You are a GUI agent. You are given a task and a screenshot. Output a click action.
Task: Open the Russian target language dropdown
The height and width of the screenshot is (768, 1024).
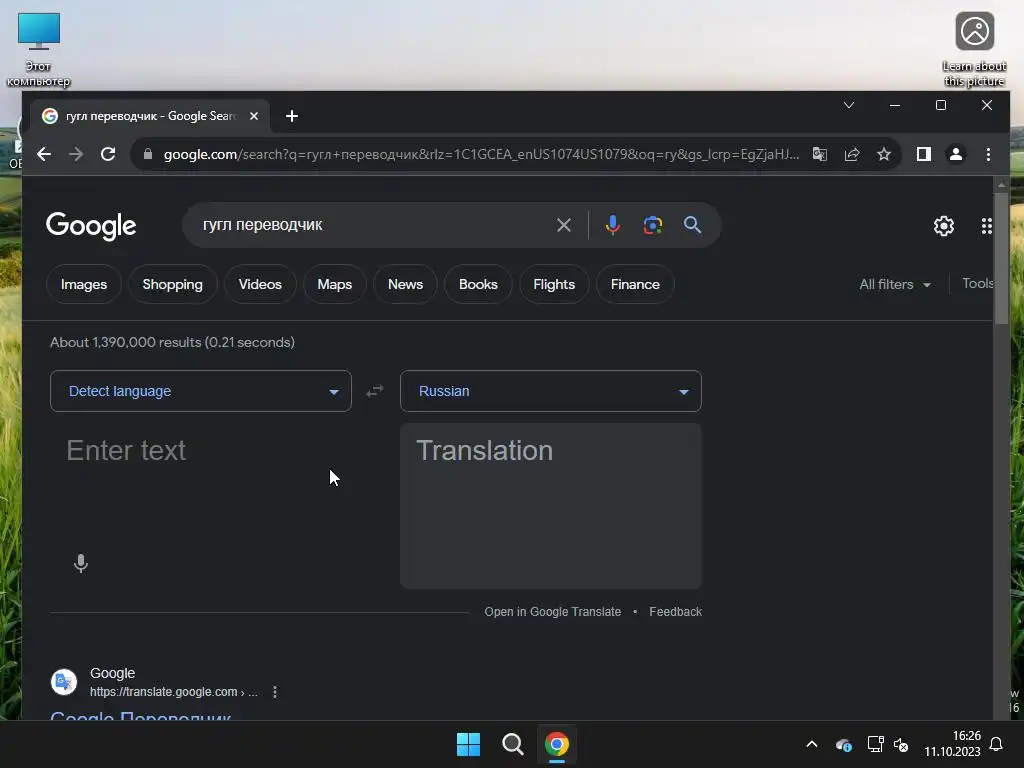(551, 391)
